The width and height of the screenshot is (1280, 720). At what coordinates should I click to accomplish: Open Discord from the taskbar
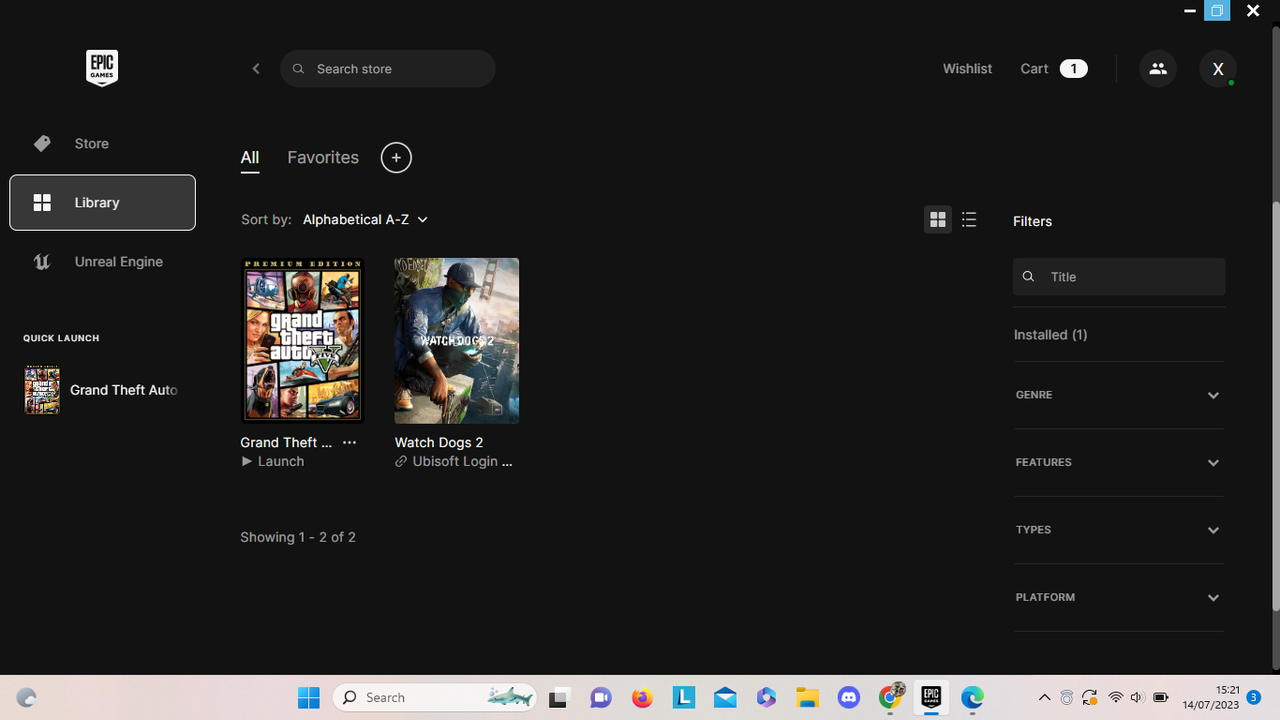click(849, 697)
